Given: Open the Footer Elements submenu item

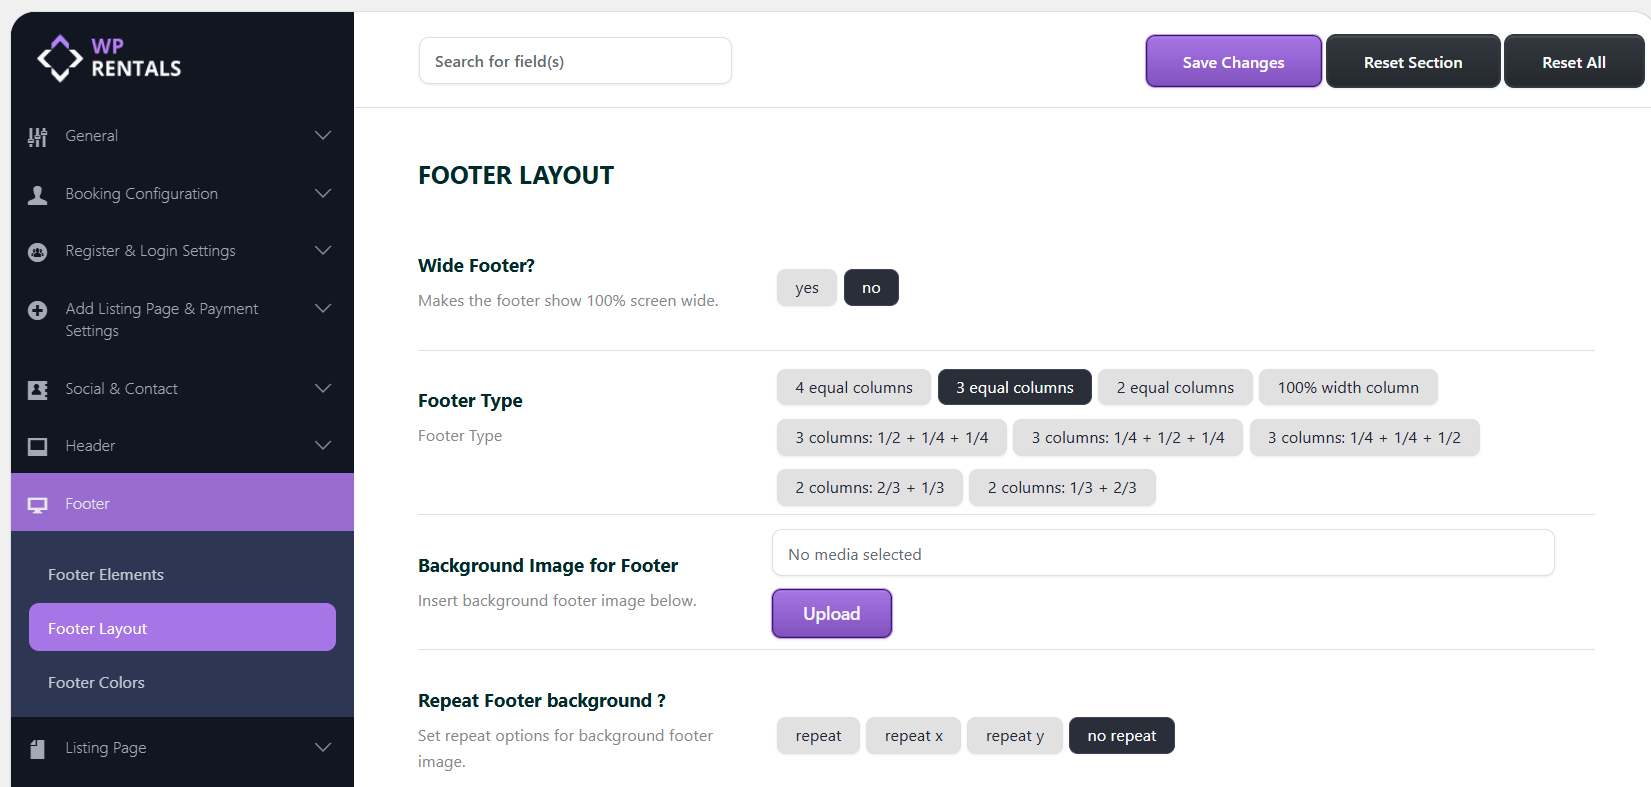Looking at the screenshot, I should pos(106,575).
